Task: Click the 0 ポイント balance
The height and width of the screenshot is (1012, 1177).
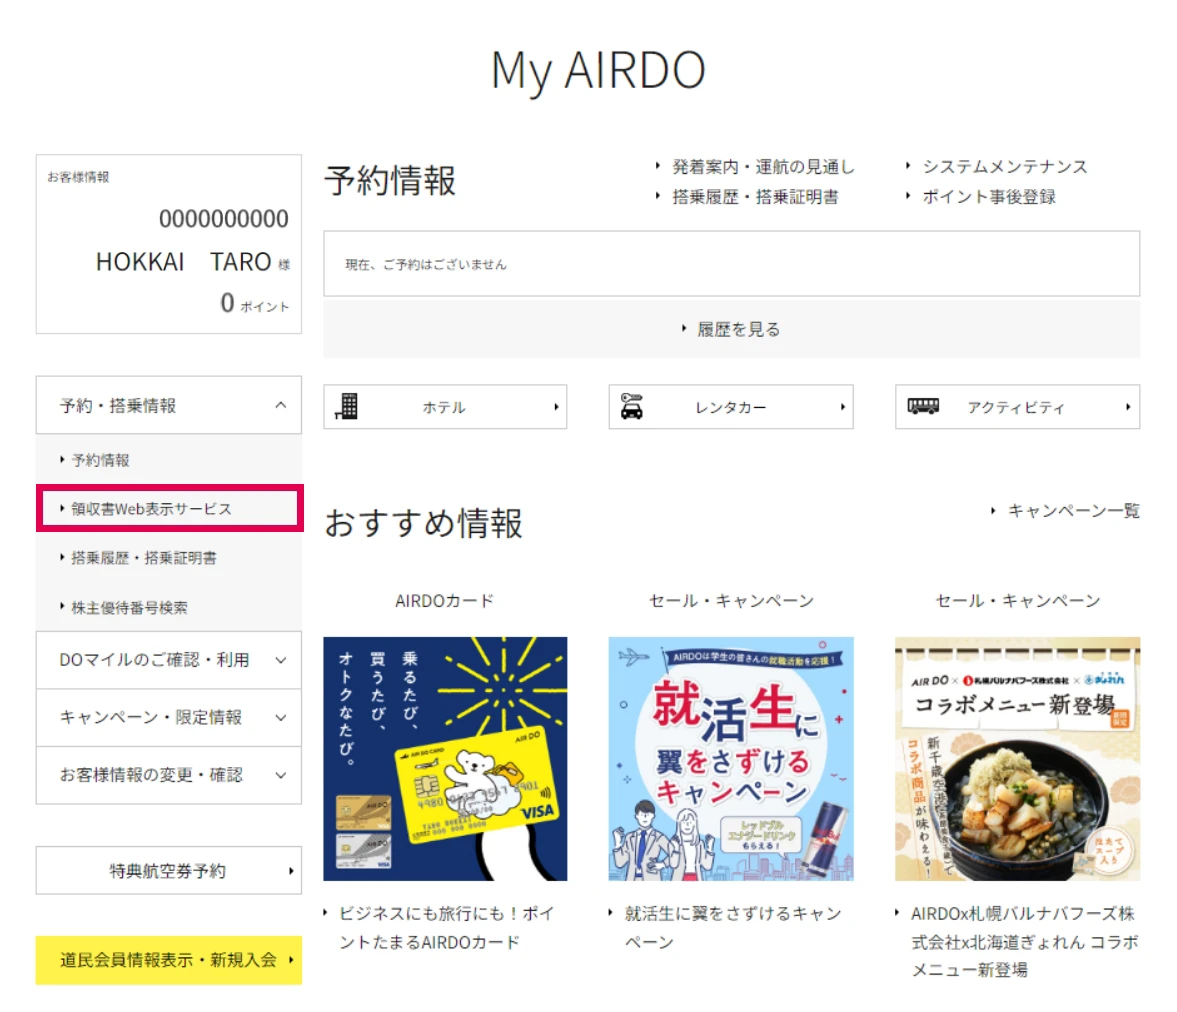Action: pyautogui.click(x=254, y=303)
